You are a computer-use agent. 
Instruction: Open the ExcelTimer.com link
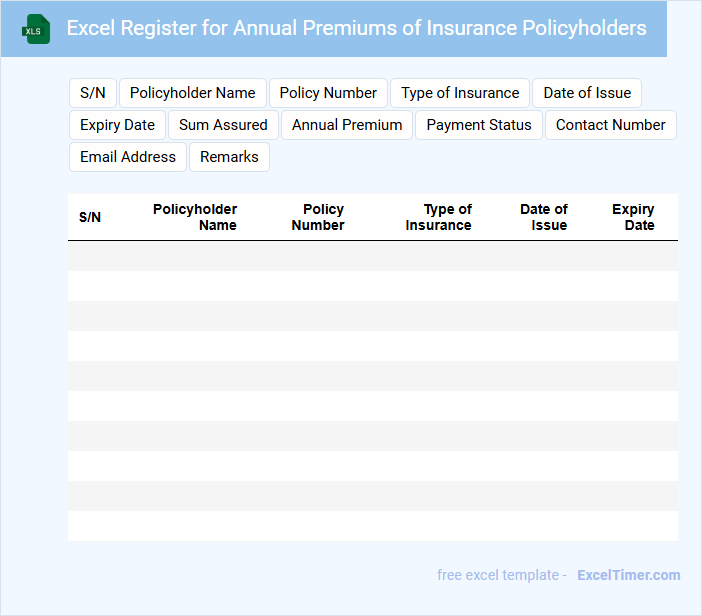click(x=628, y=575)
